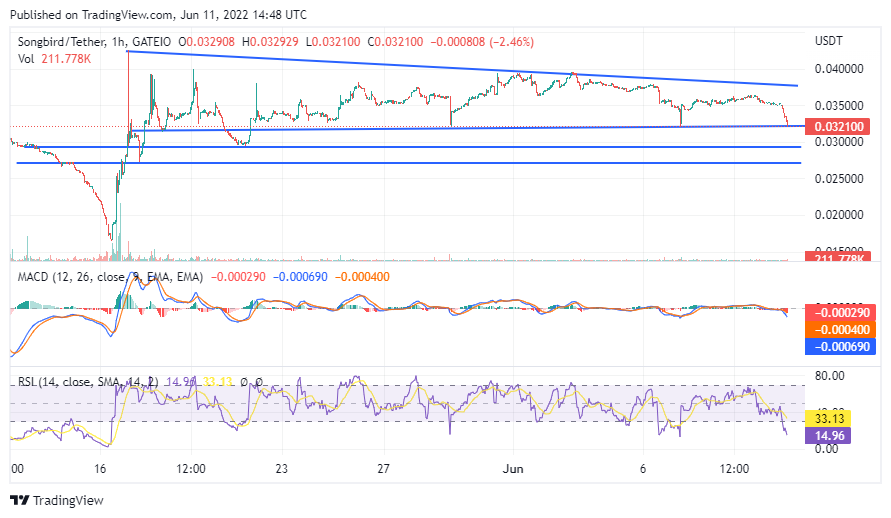The width and height of the screenshot is (891, 518).
Task: Click the change value −0.000808 (−2.46%)
Action: coord(482,42)
